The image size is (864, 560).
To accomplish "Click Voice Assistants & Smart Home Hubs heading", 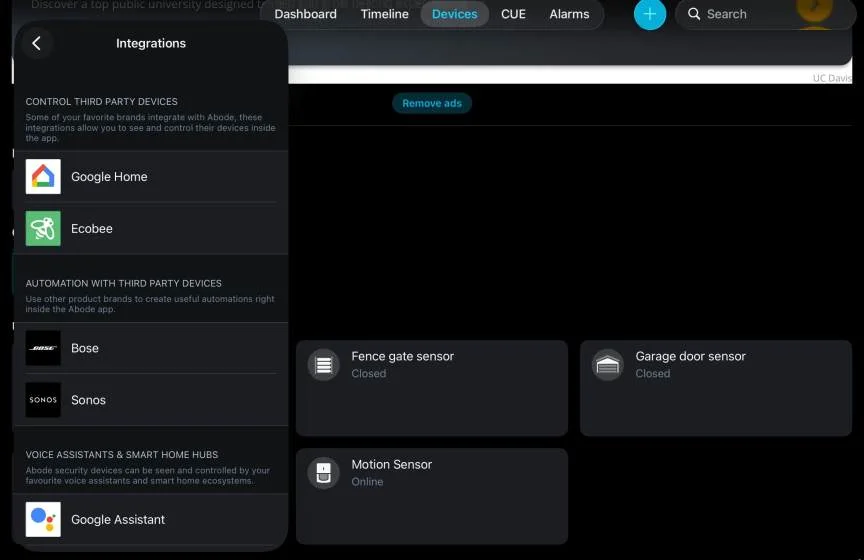I will pos(122,455).
